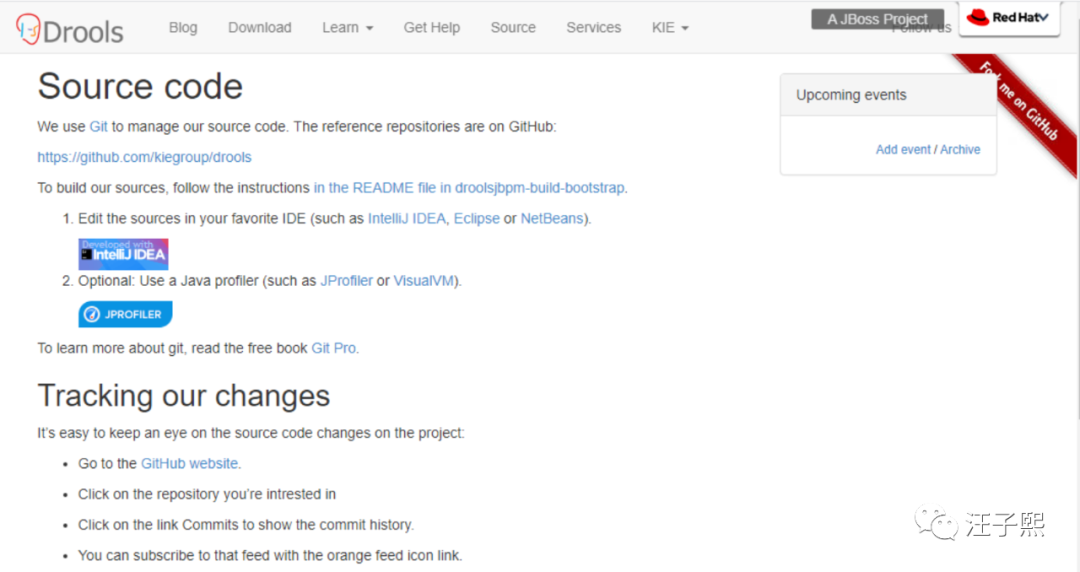Click Add event link
The height and width of the screenshot is (572, 1080).
(903, 150)
